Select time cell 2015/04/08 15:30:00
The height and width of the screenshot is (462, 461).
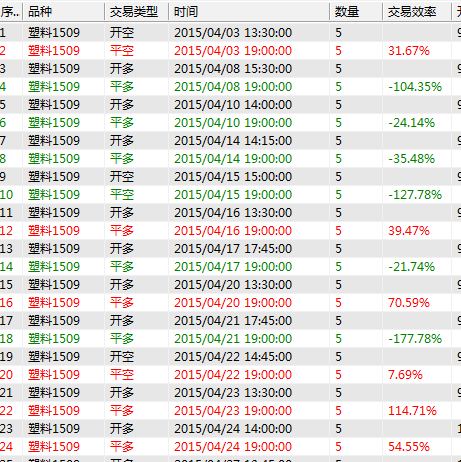coord(233,69)
